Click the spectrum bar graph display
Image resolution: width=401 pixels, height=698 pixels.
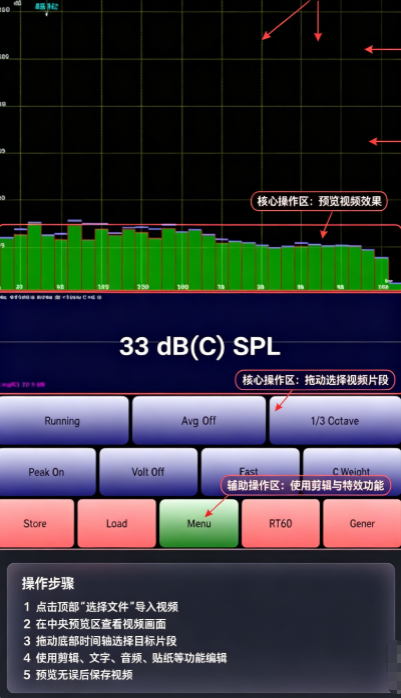(200, 257)
